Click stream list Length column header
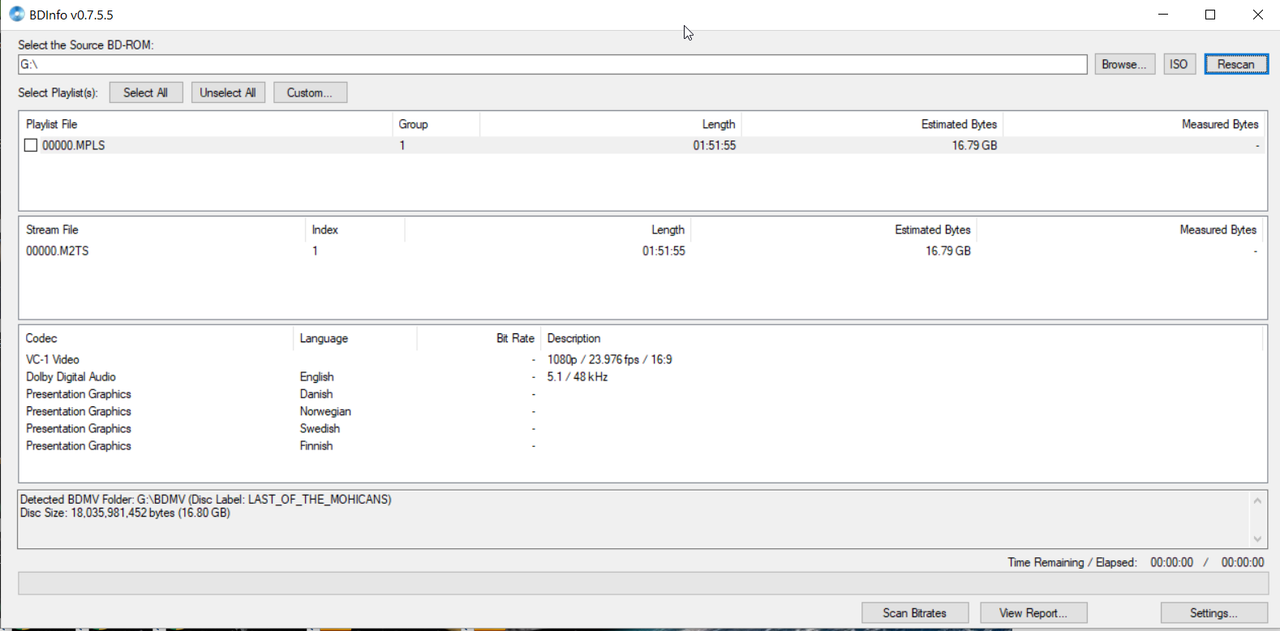This screenshot has height=631, width=1280. point(548,229)
